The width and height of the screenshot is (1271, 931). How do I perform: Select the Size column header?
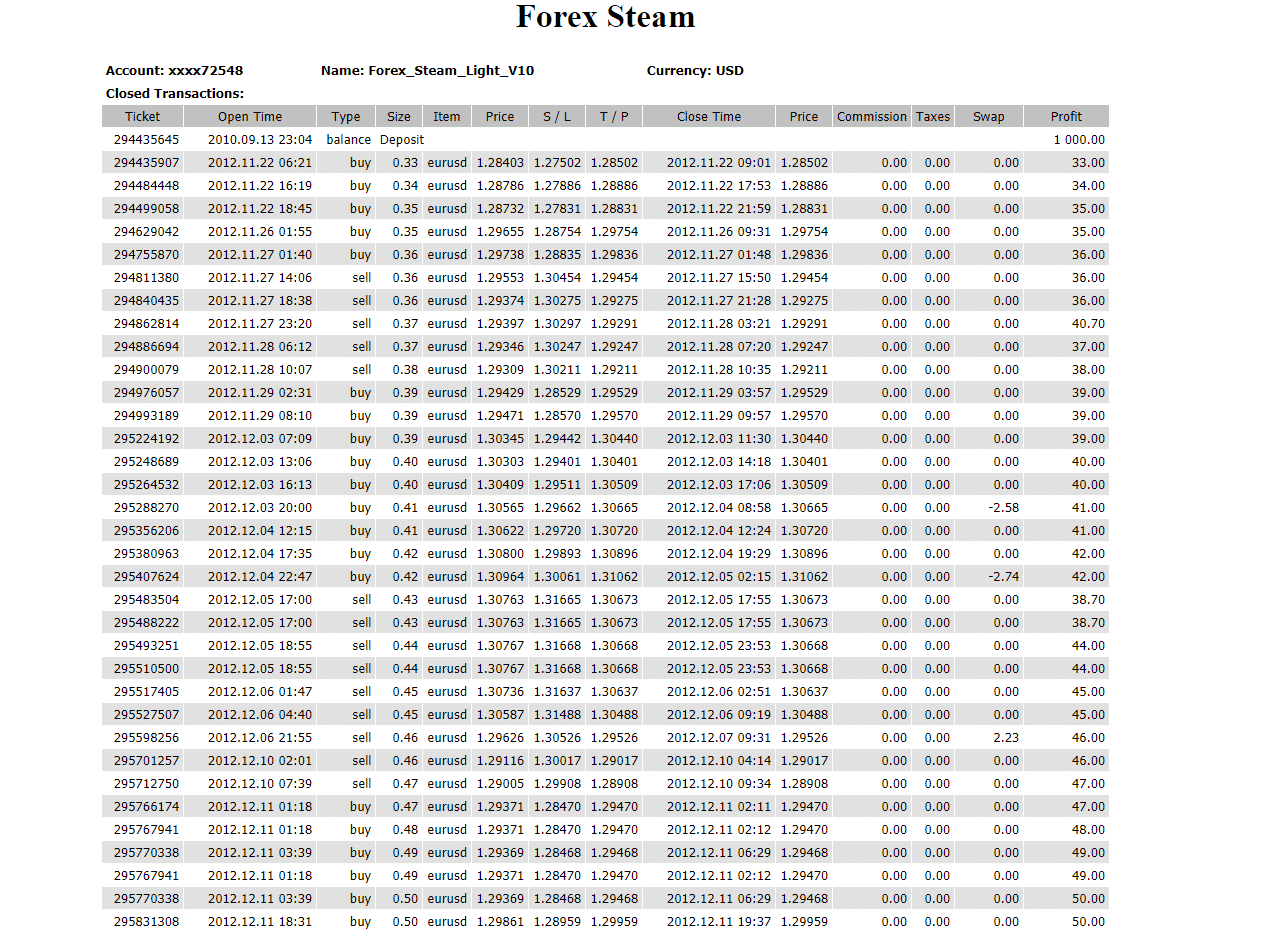click(399, 117)
